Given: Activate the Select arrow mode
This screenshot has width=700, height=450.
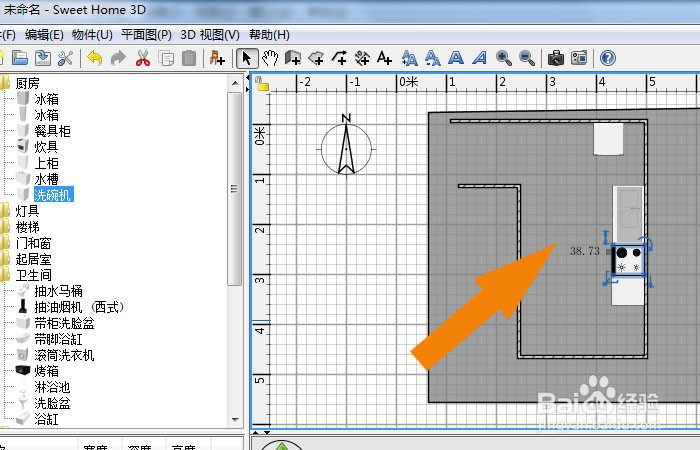Looking at the screenshot, I should tap(247, 58).
